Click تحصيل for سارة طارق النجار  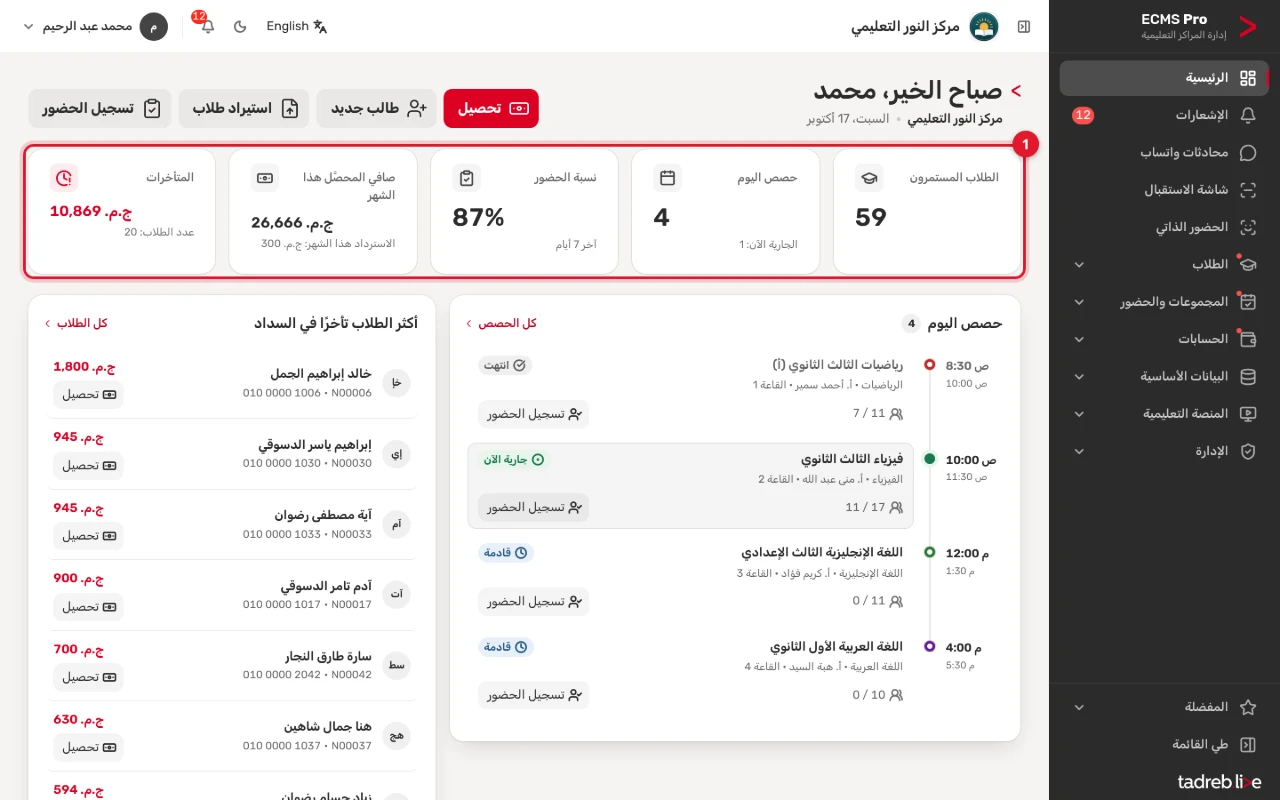[x=89, y=677]
